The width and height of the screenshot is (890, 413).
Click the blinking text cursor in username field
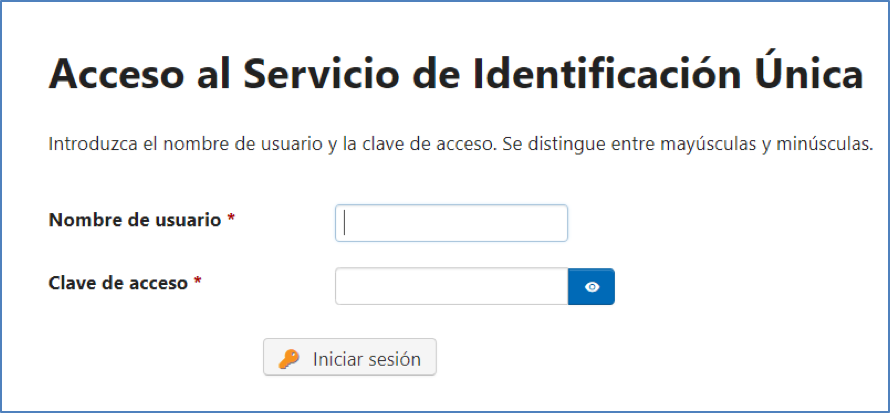pyautogui.click(x=345, y=223)
